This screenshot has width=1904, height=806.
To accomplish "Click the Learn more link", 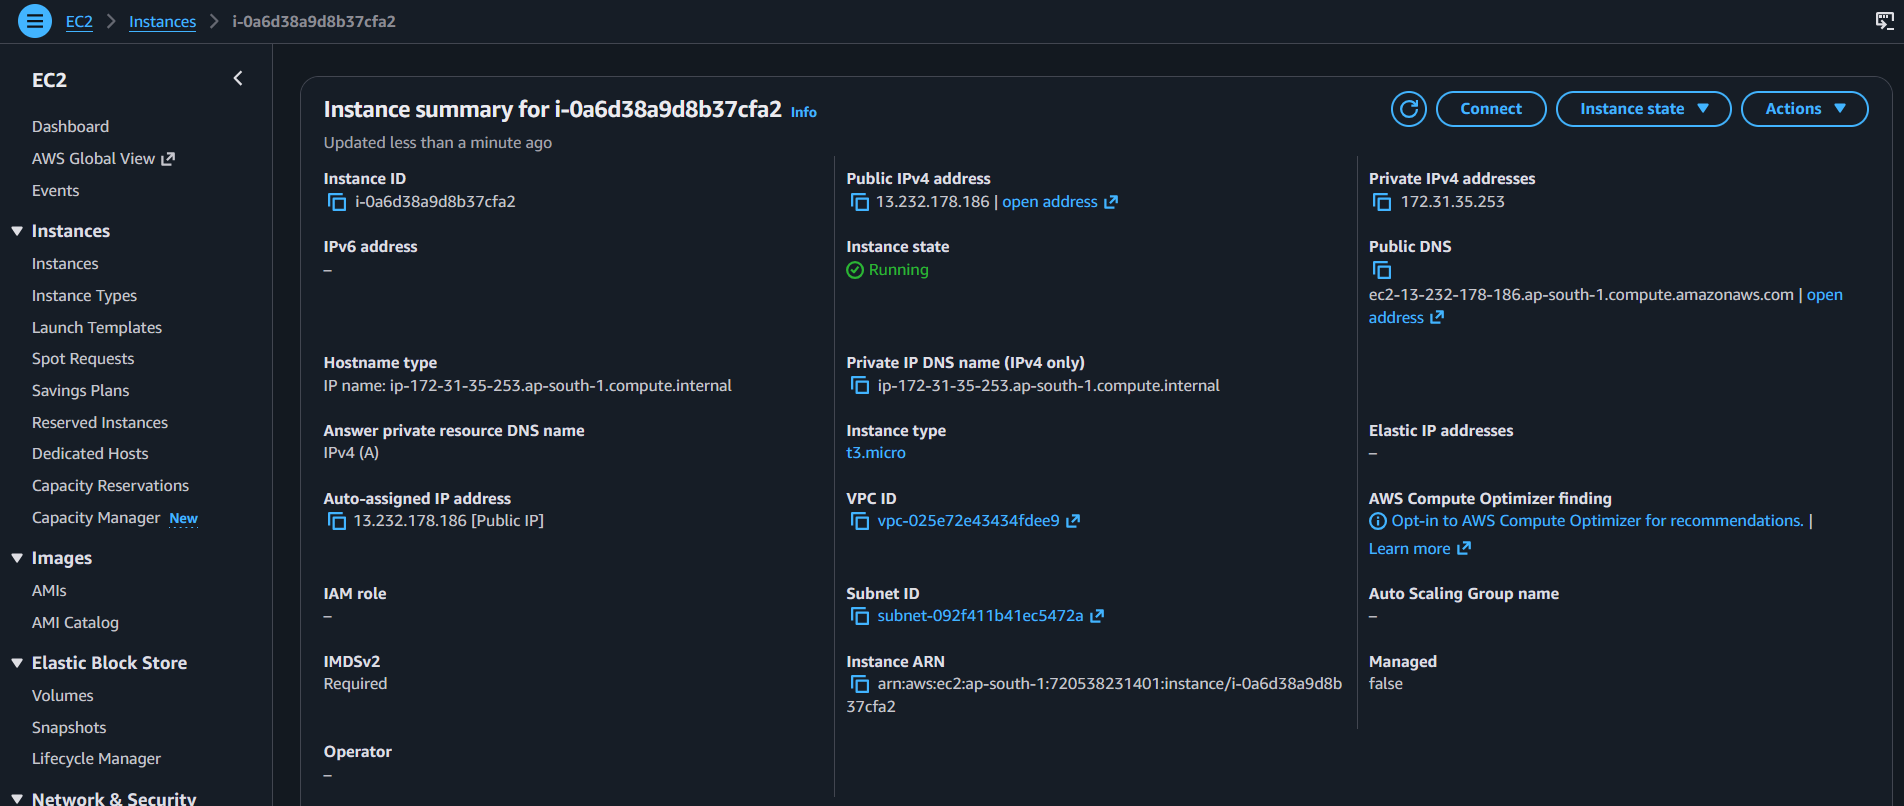I will 1409,549.
